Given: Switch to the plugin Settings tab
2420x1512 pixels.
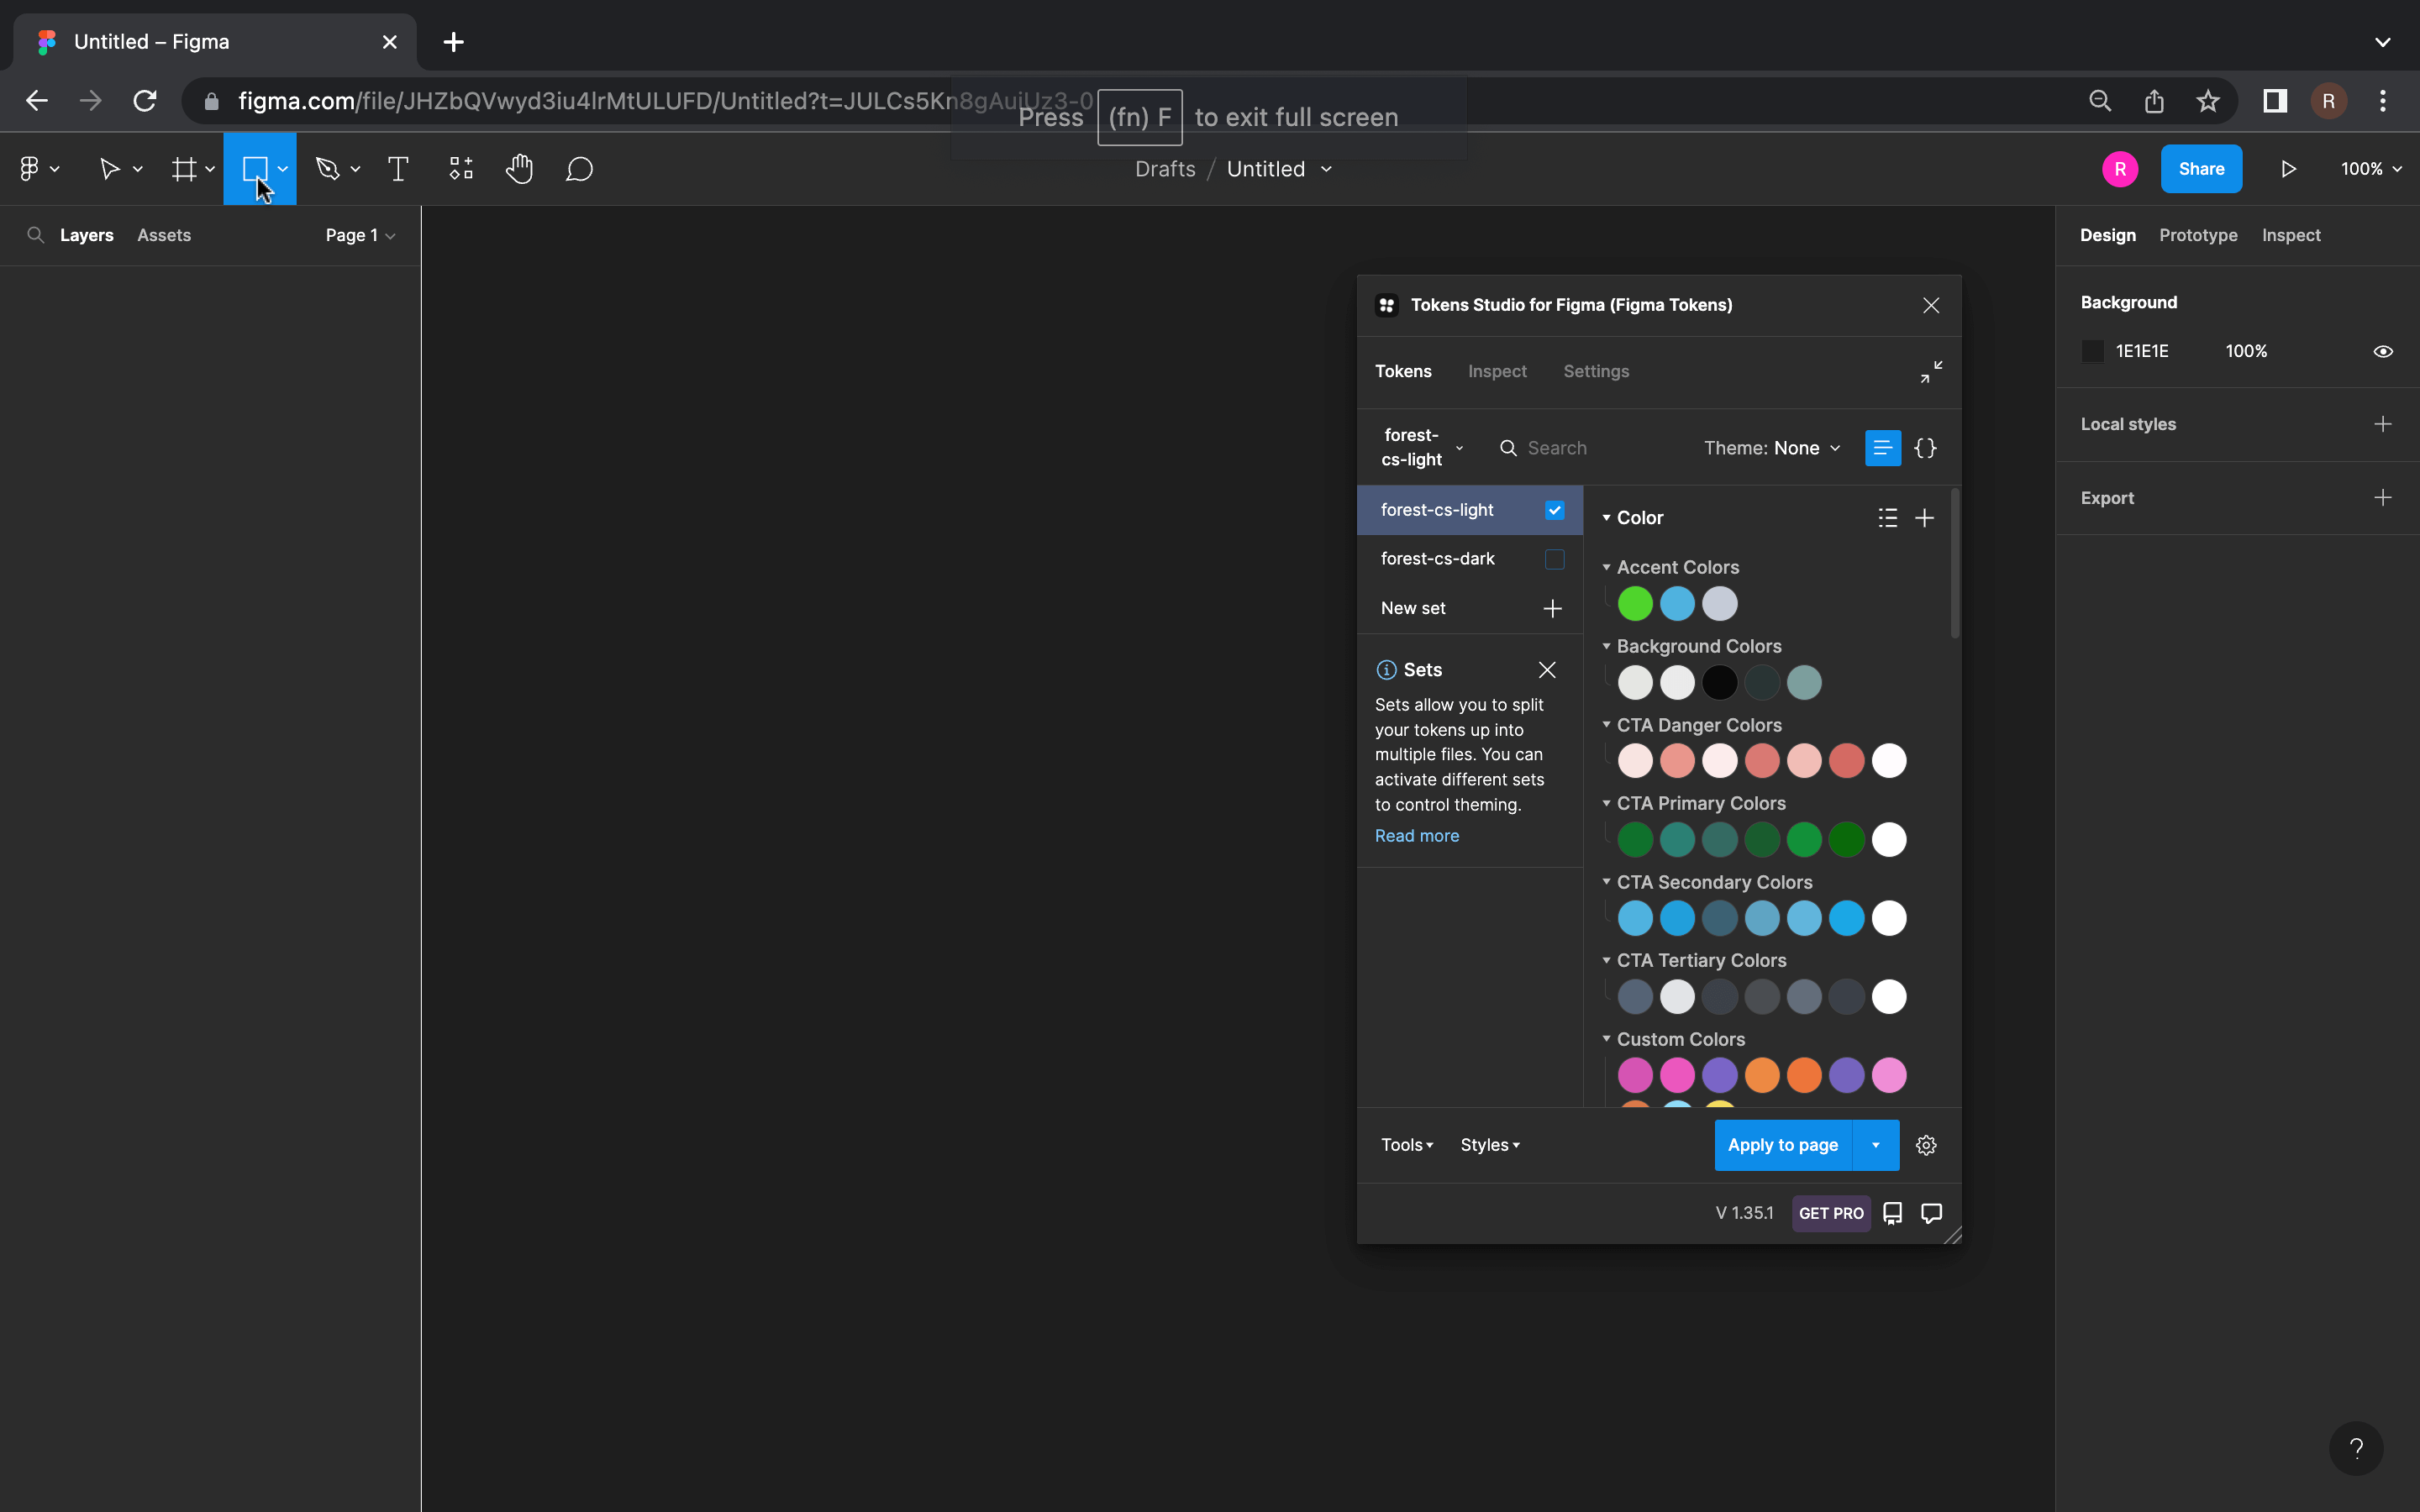Looking at the screenshot, I should tap(1596, 371).
